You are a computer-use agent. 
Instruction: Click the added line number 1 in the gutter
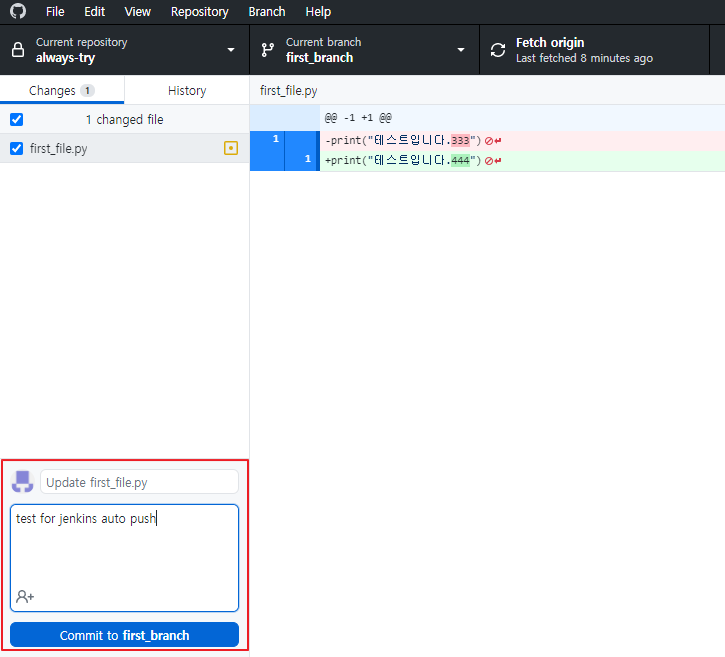tap(308, 159)
